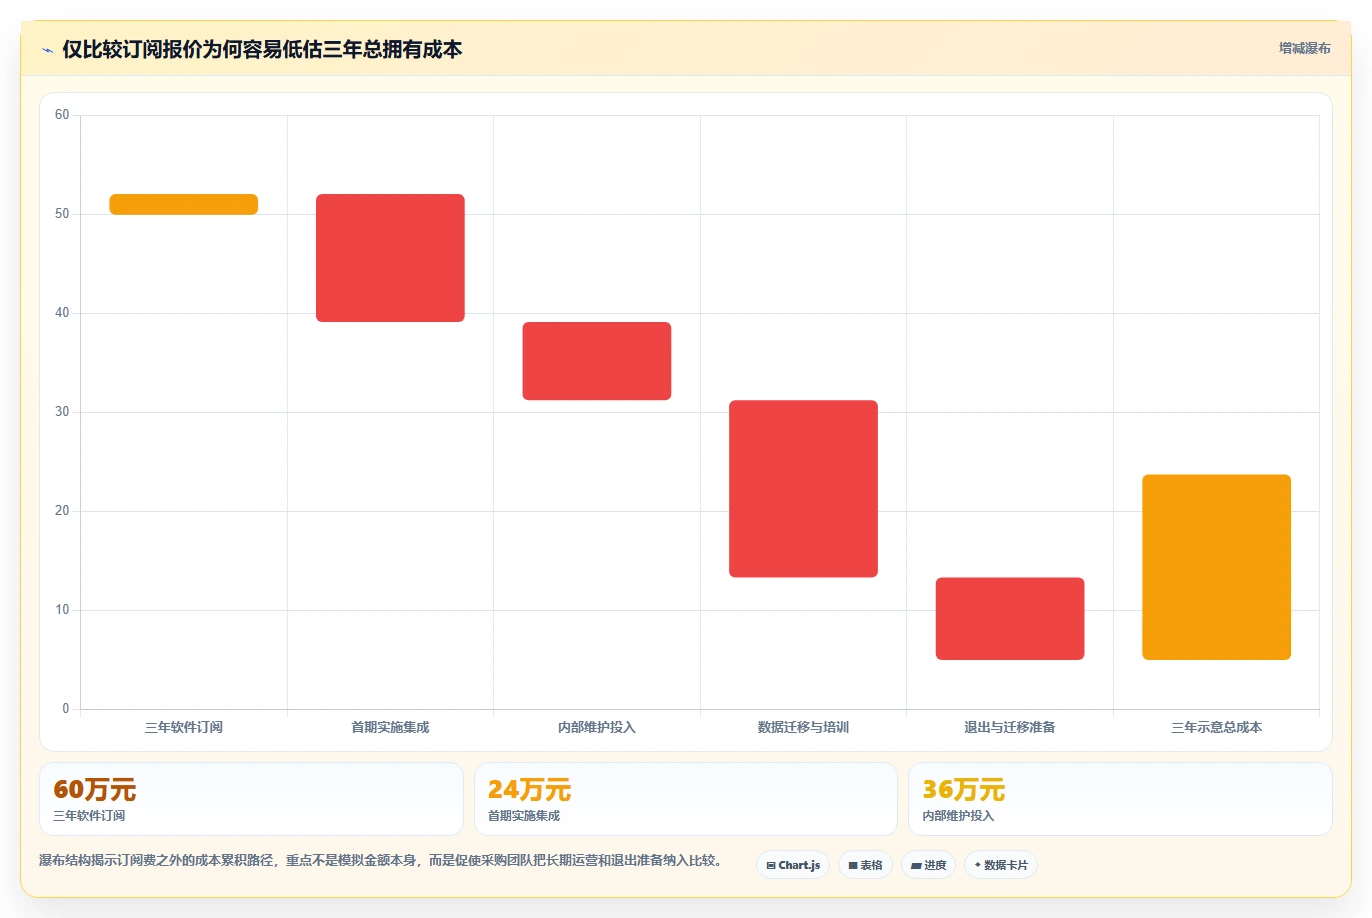This screenshot has height=918, width=1372.
Task: Click the y-axis value 40
Action: click(x=62, y=313)
